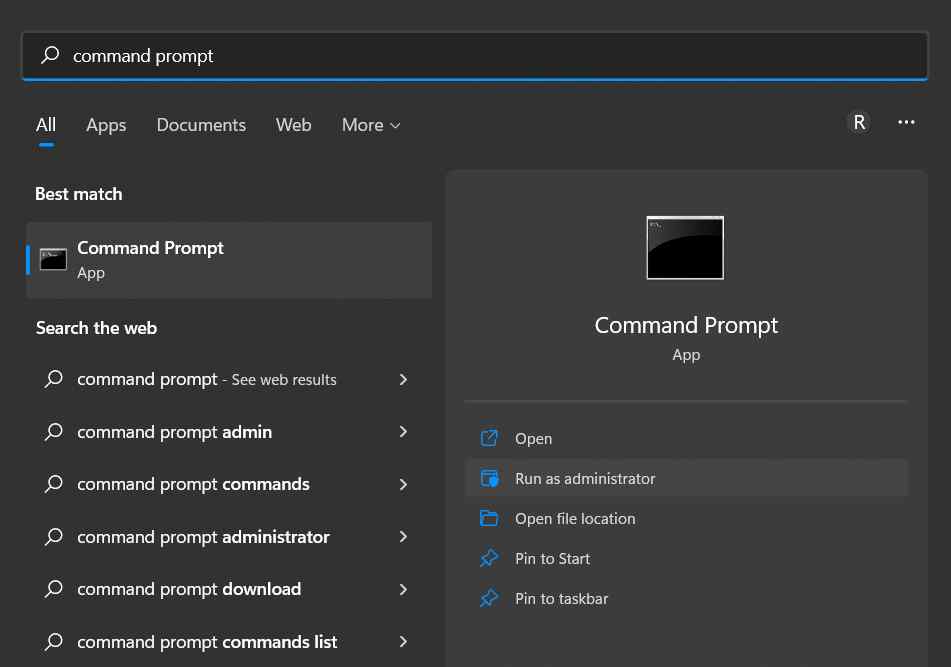The image size is (951, 667).
Task: Choose Open file location
Action: (x=687, y=518)
